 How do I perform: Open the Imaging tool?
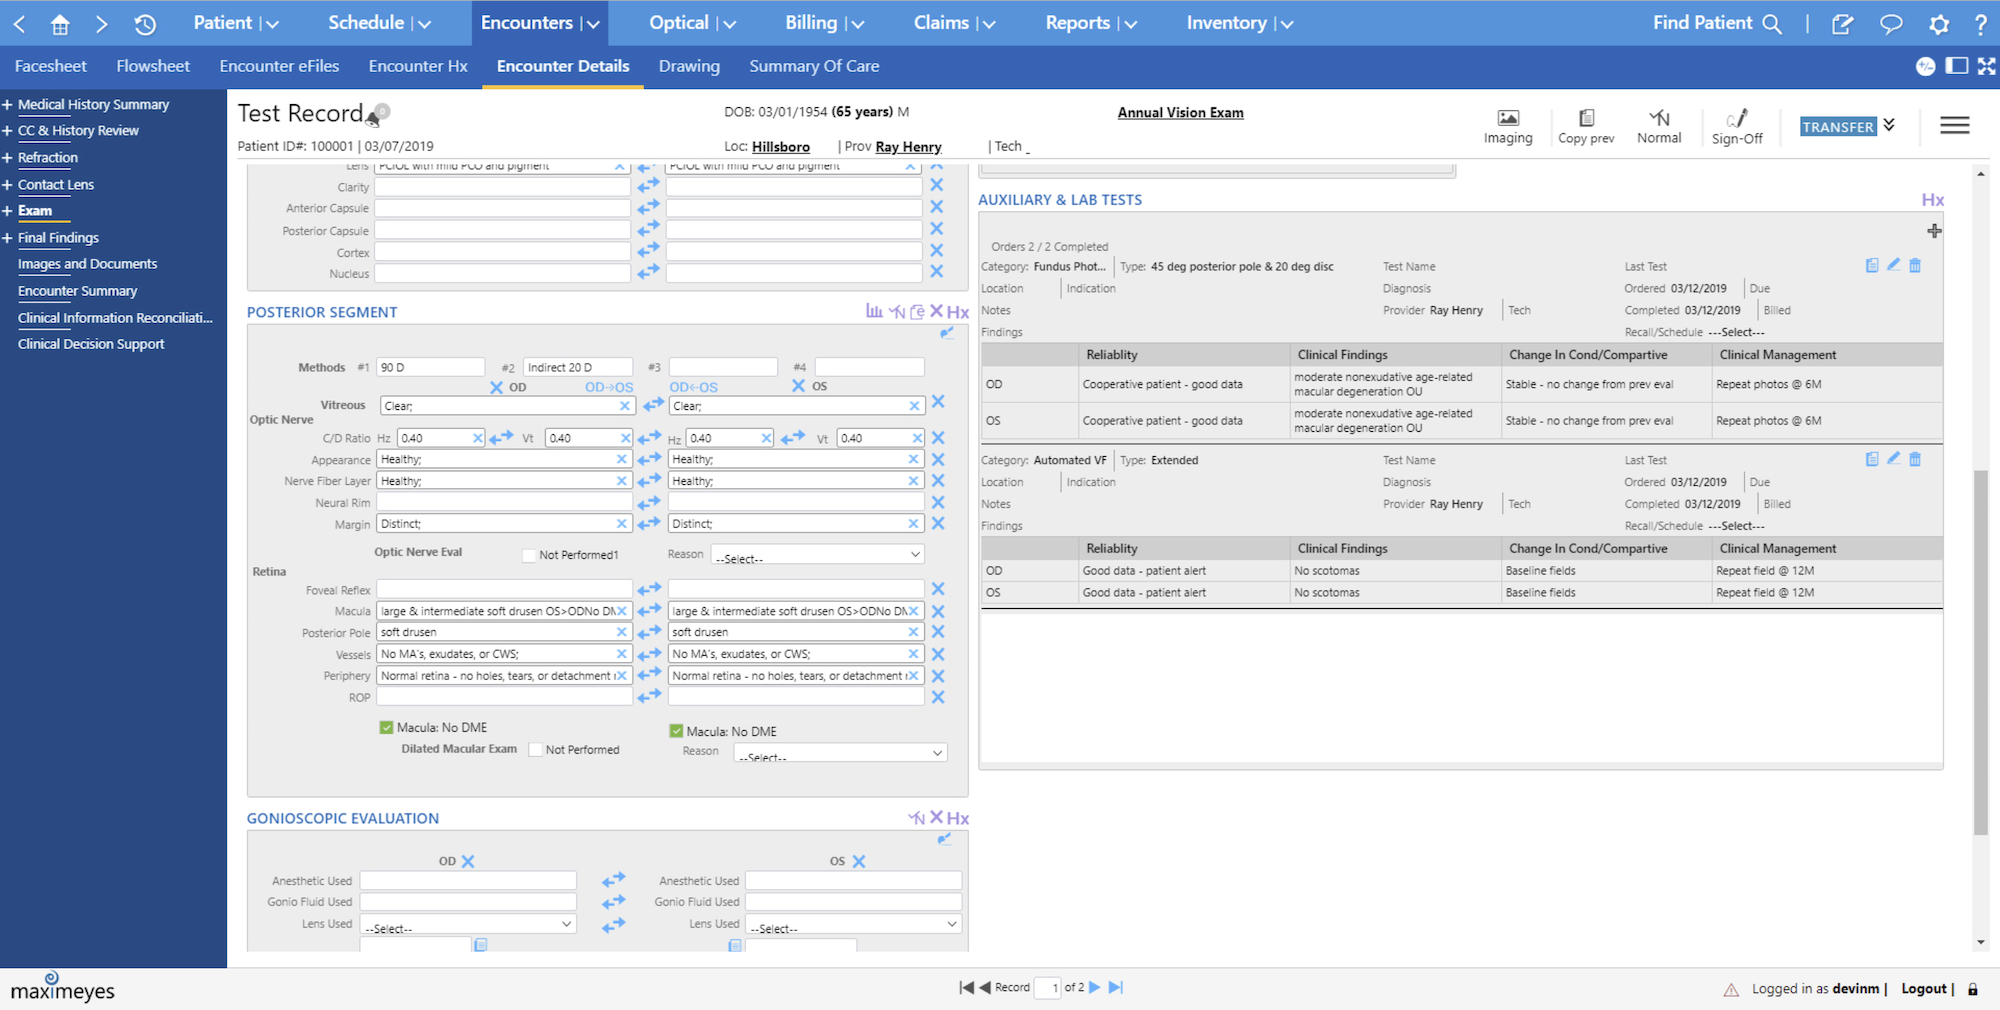pos(1508,127)
